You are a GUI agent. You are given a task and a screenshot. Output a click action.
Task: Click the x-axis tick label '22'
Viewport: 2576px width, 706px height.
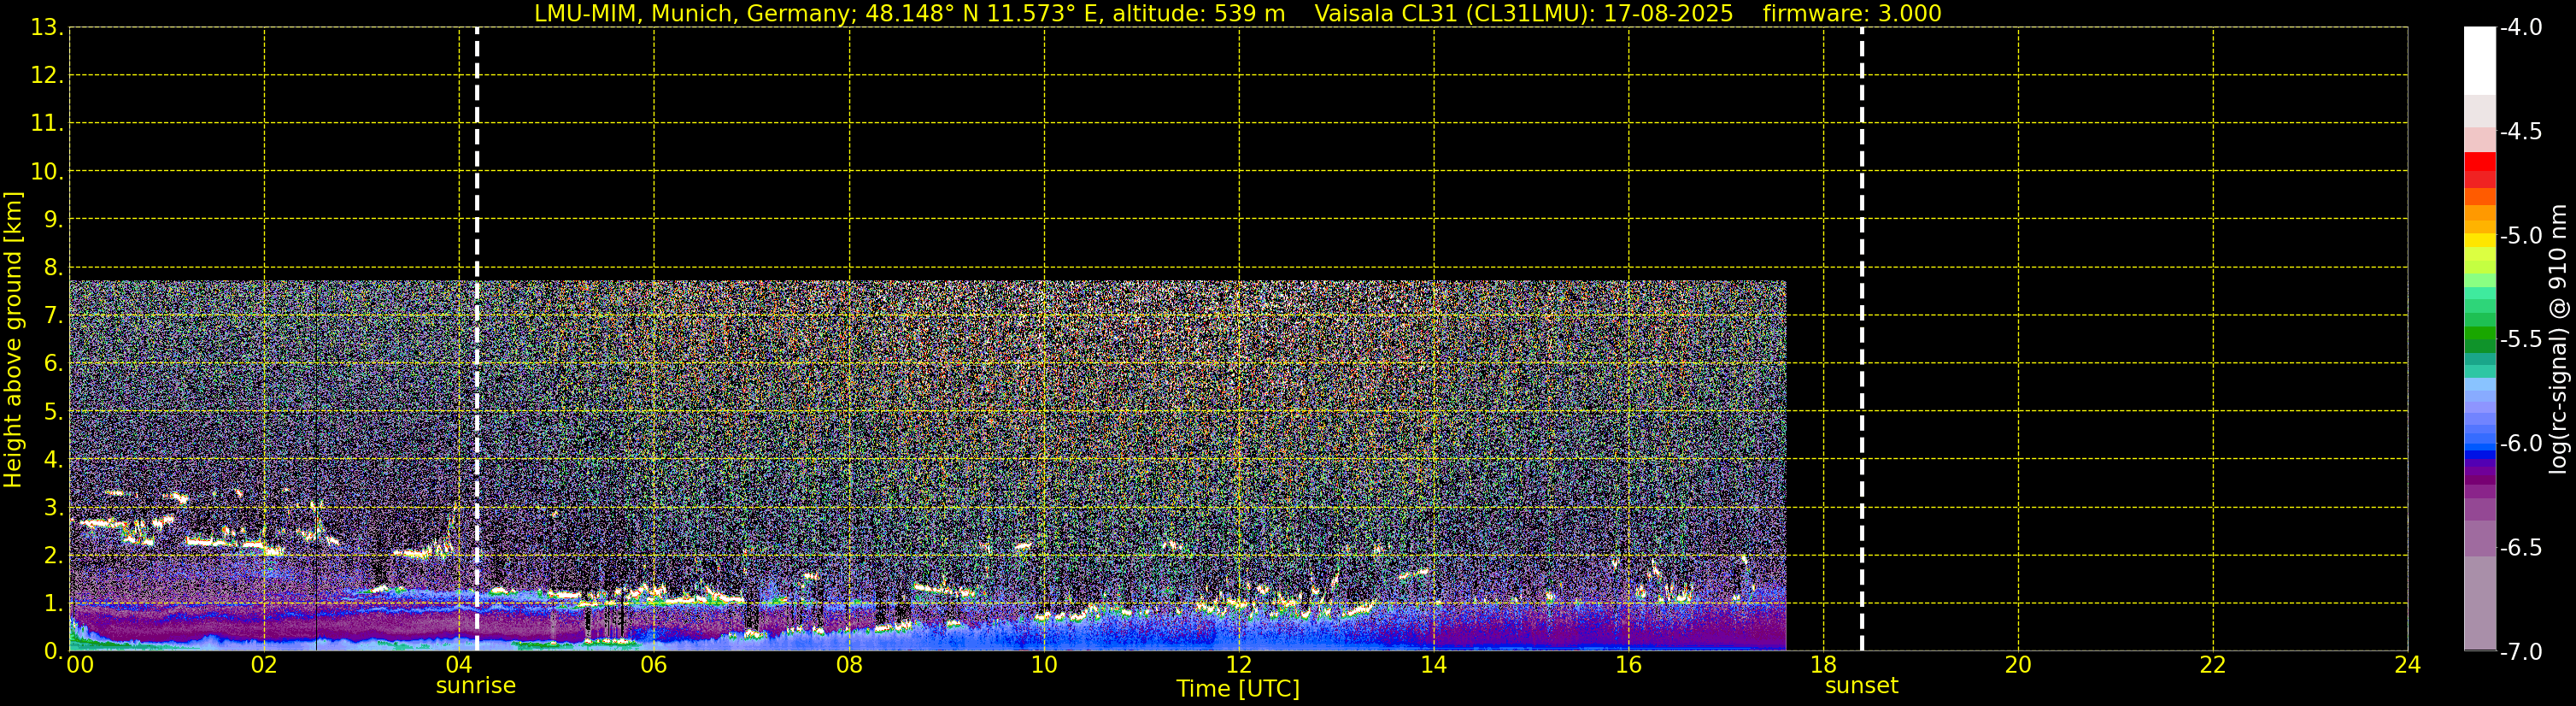point(2213,665)
